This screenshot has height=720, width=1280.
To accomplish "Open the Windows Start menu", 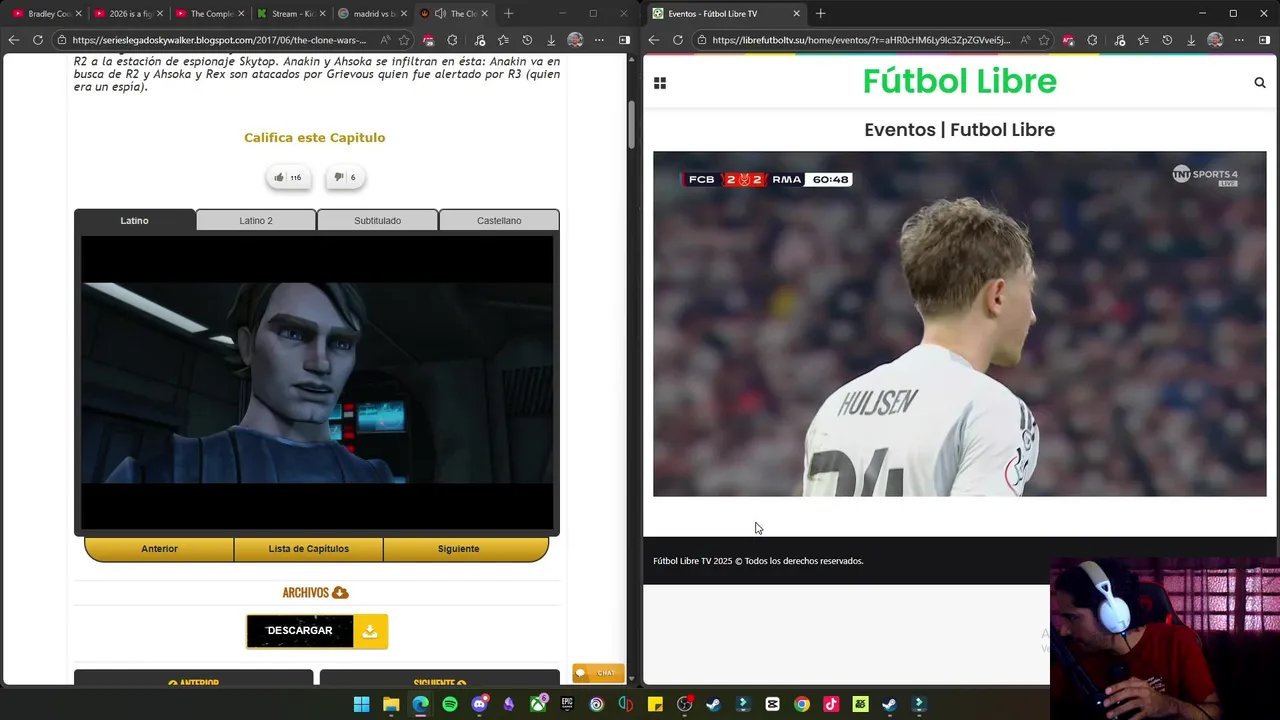I will point(361,704).
